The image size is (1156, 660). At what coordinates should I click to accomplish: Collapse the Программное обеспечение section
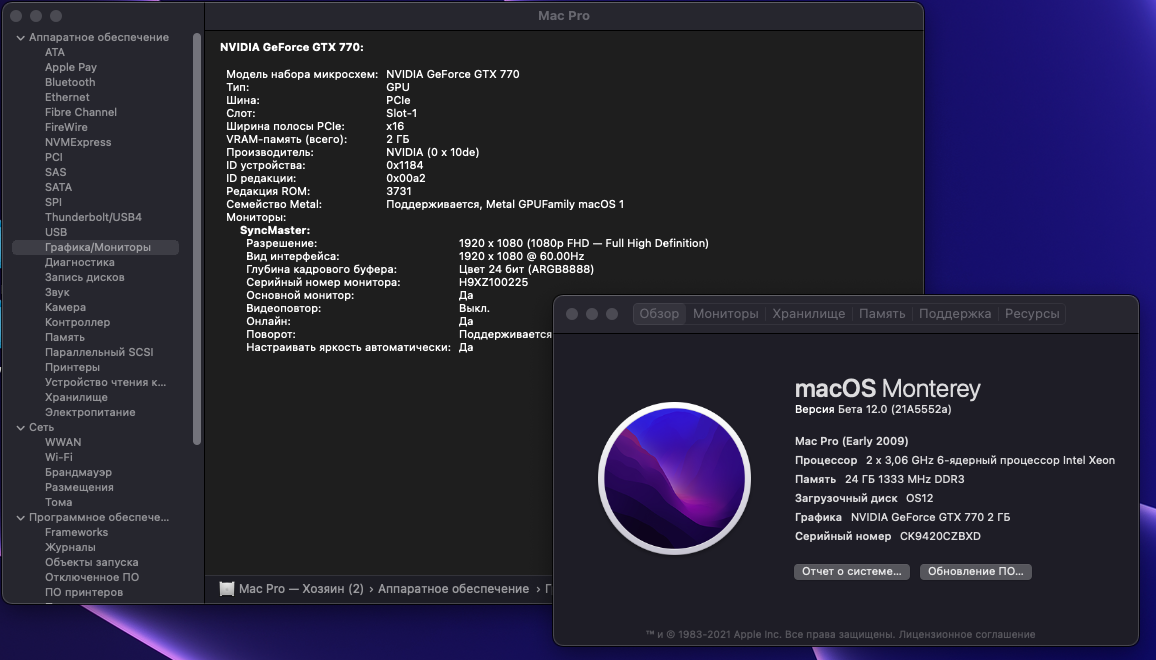[x=21, y=518]
